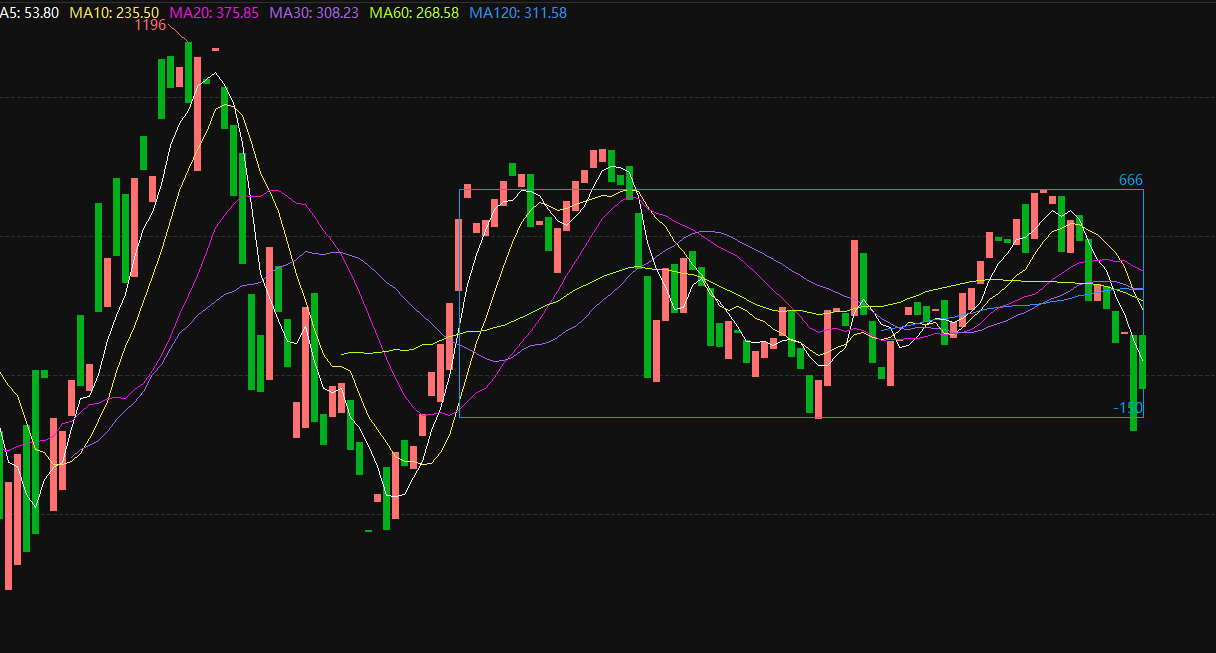The width and height of the screenshot is (1216, 653).
Task: Select the tallest green candle under 1196
Action: pos(188,72)
